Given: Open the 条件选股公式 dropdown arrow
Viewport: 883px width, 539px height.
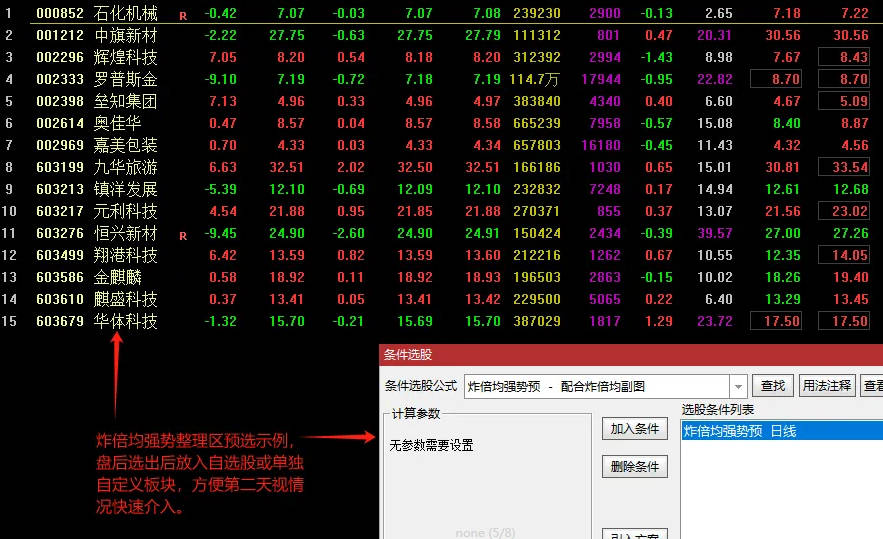Looking at the screenshot, I should click(738, 386).
